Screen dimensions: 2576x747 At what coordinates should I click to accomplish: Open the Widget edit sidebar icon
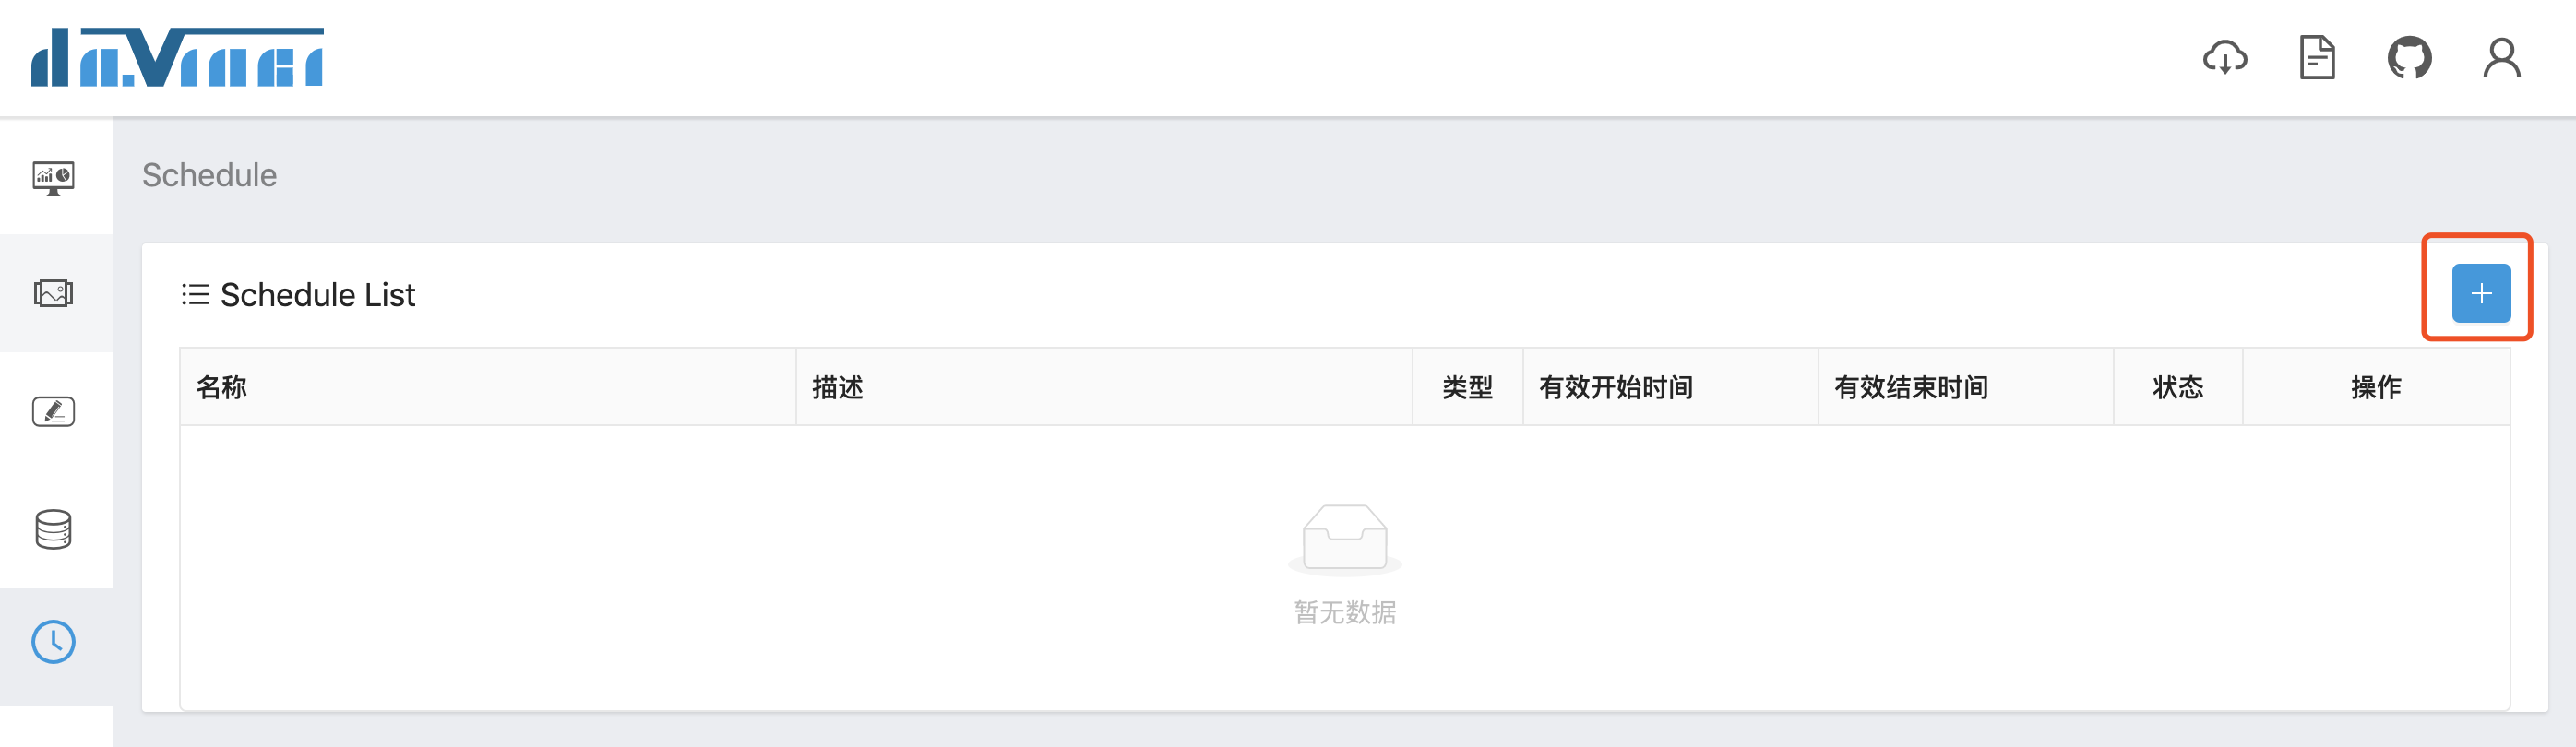(x=54, y=411)
